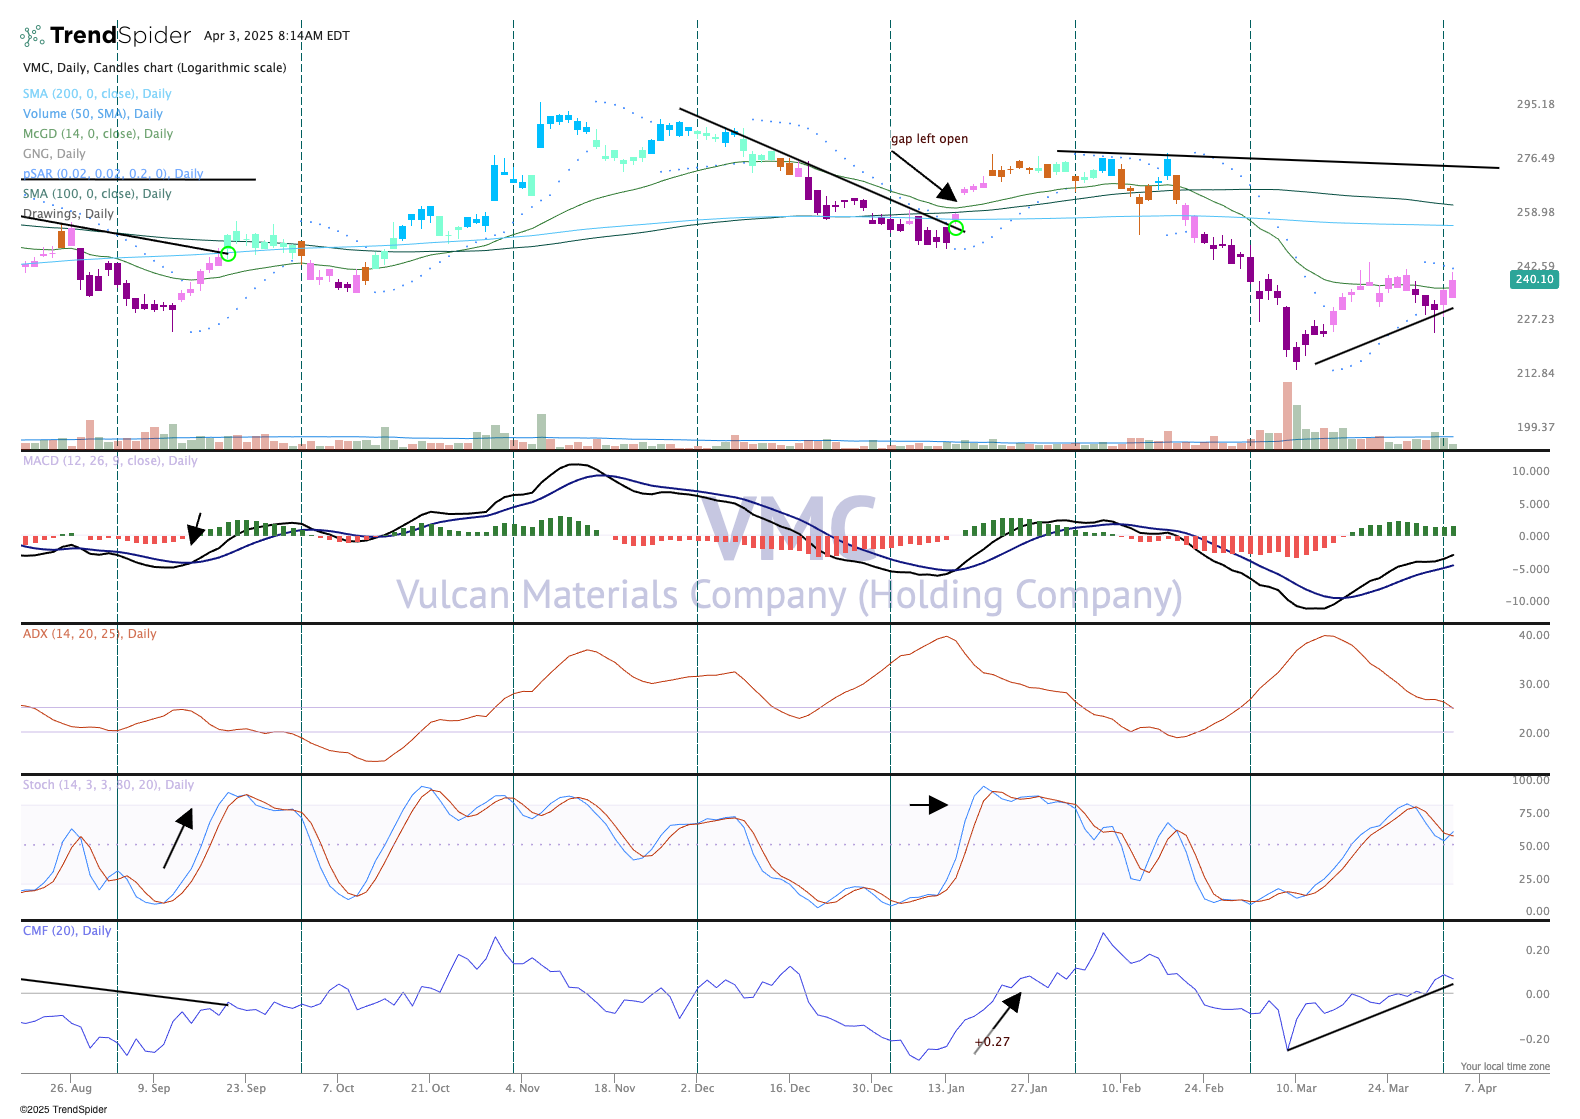Click the VMC, Daily, Candles chart title
The width and height of the screenshot is (1580, 1119).
click(x=154, y=68)
